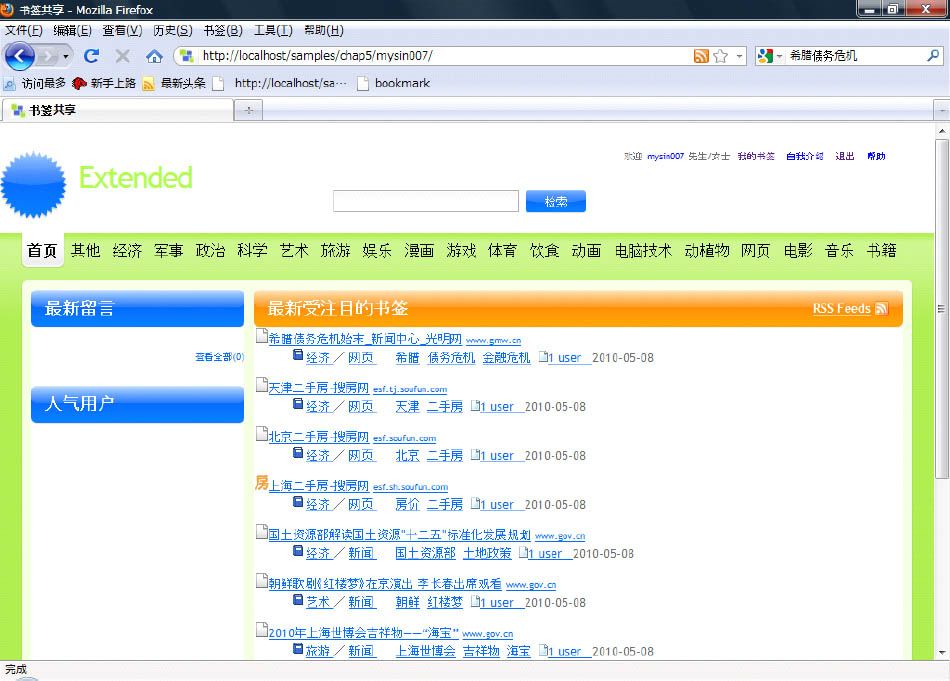Open a new tab with the plus button
Viewport: 950px width, 681px height.
click(248, 110)
